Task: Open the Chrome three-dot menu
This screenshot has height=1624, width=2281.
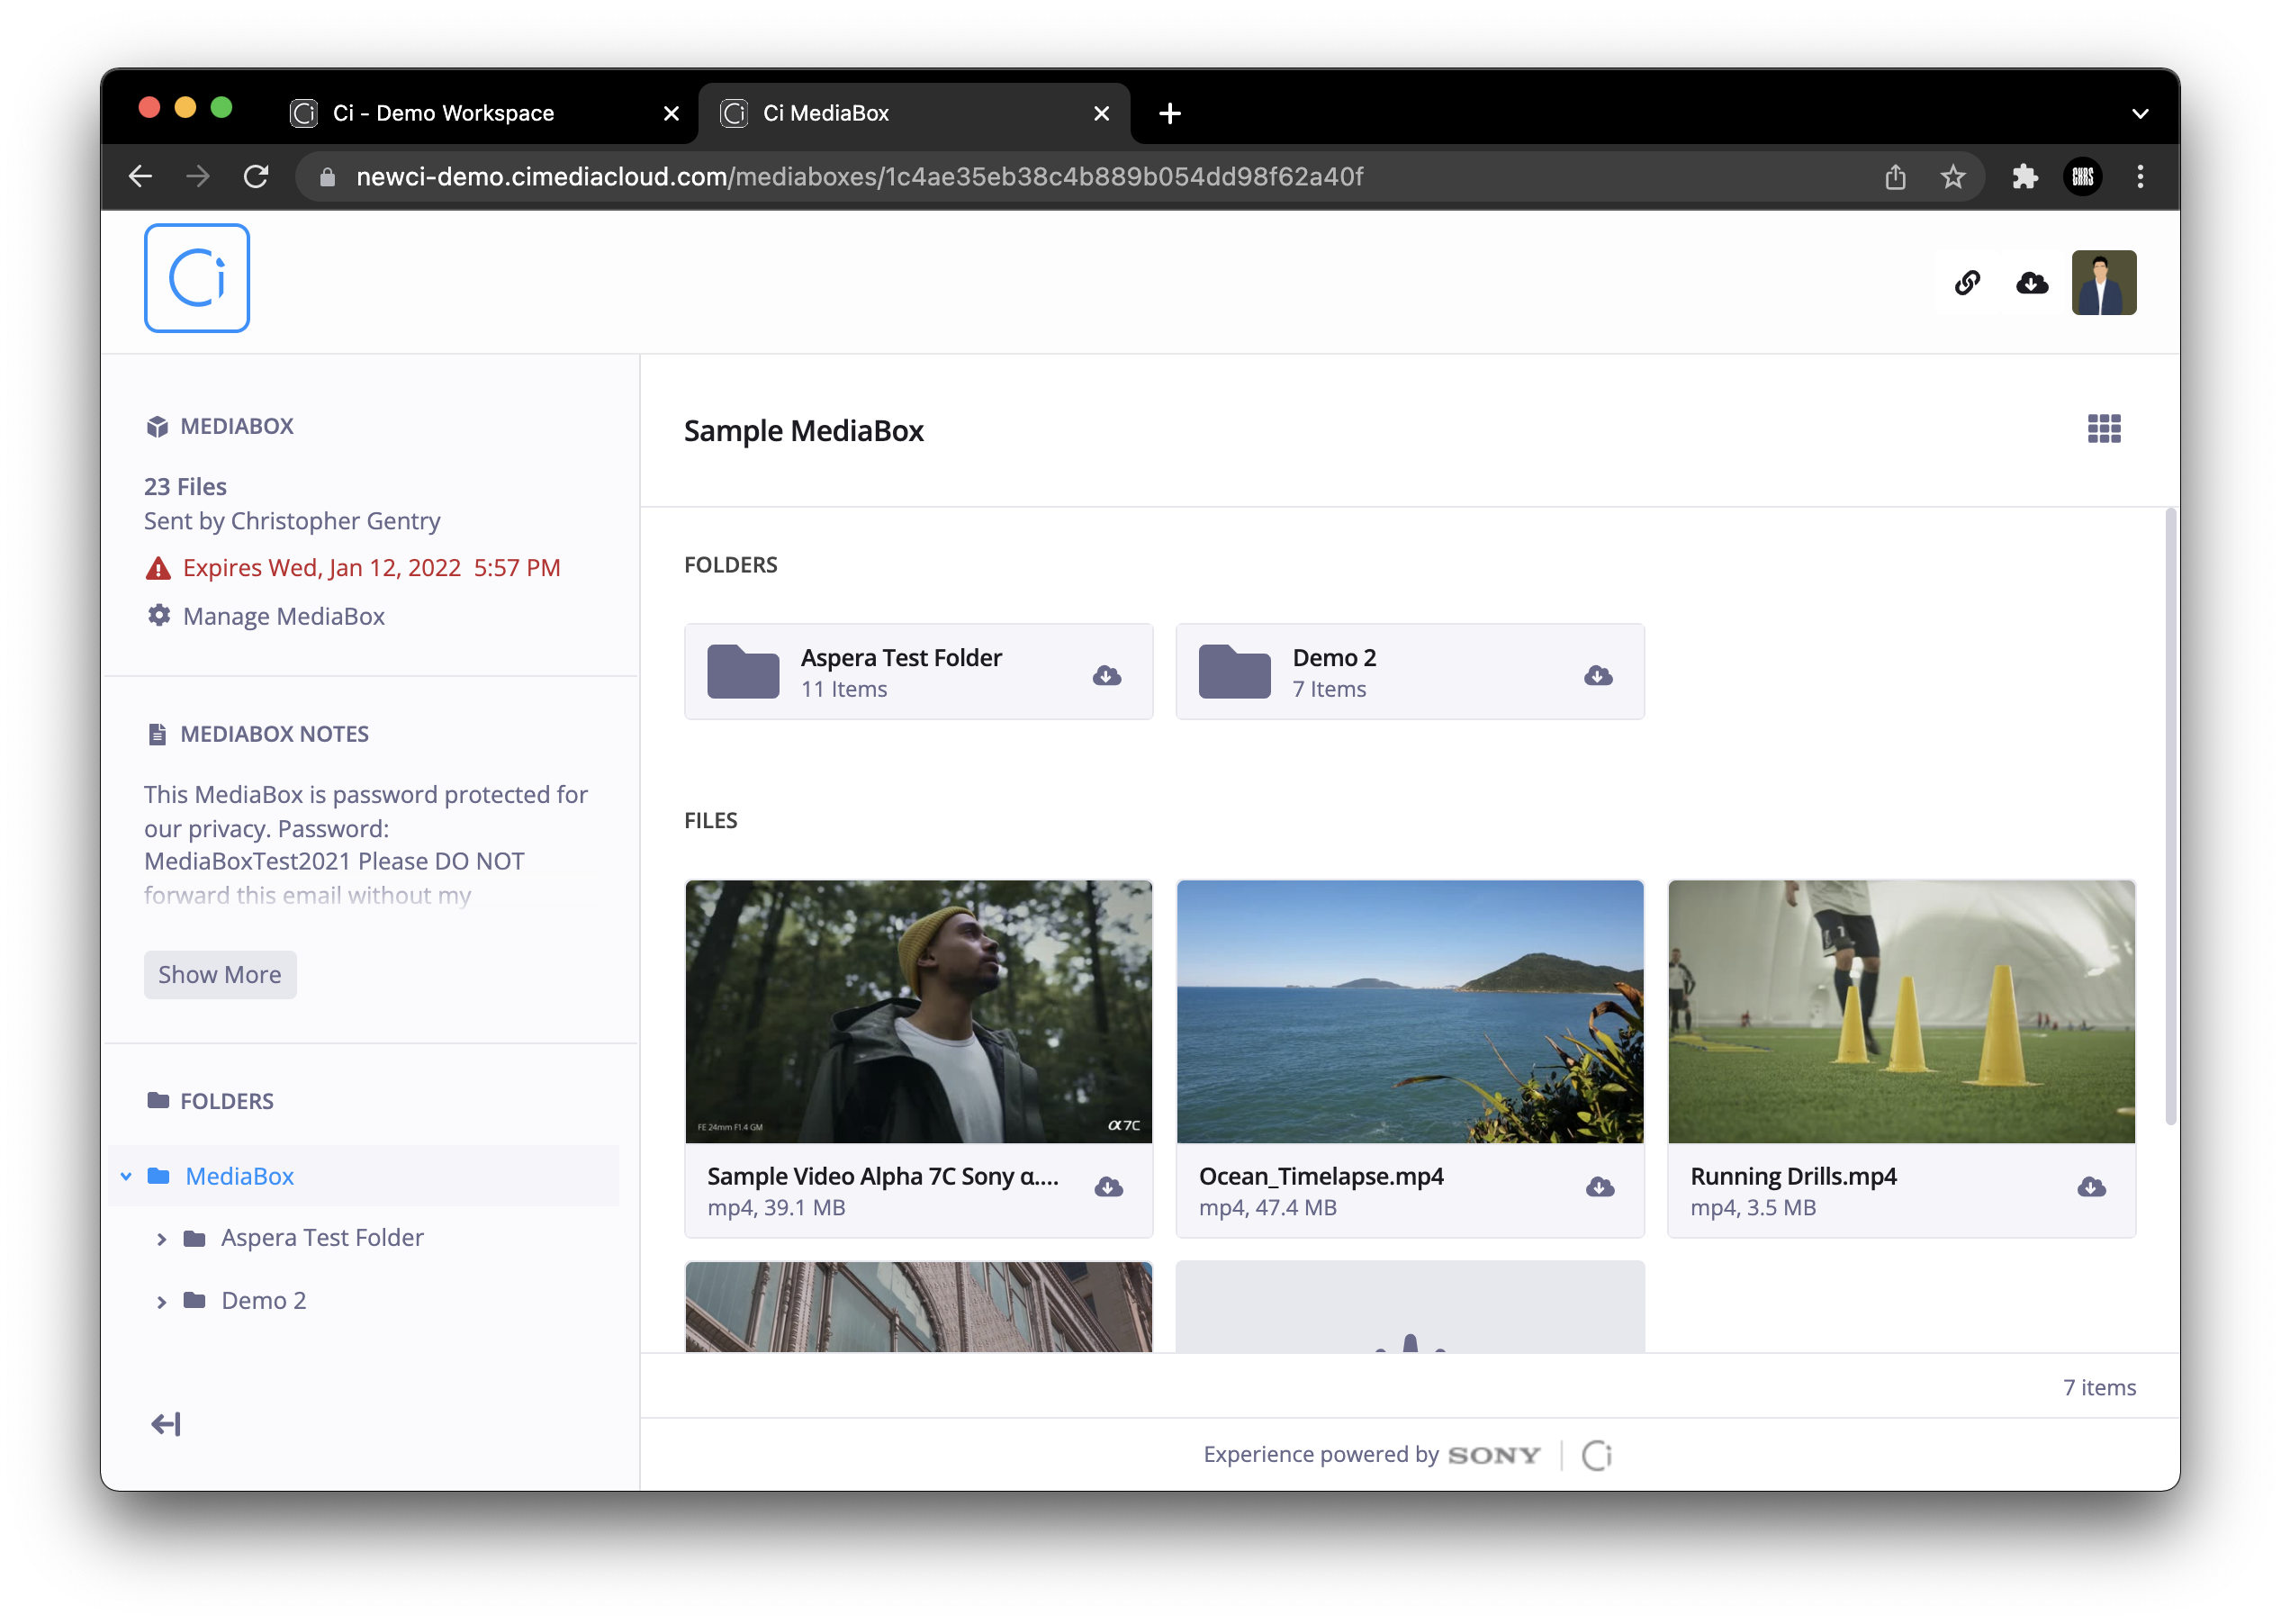Action: [2140, 177]
